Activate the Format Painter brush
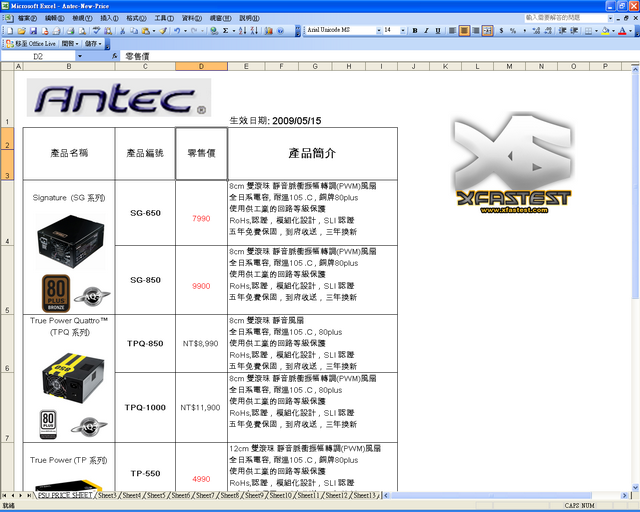This screenshot has height=512, width=640. click(163, 31)
